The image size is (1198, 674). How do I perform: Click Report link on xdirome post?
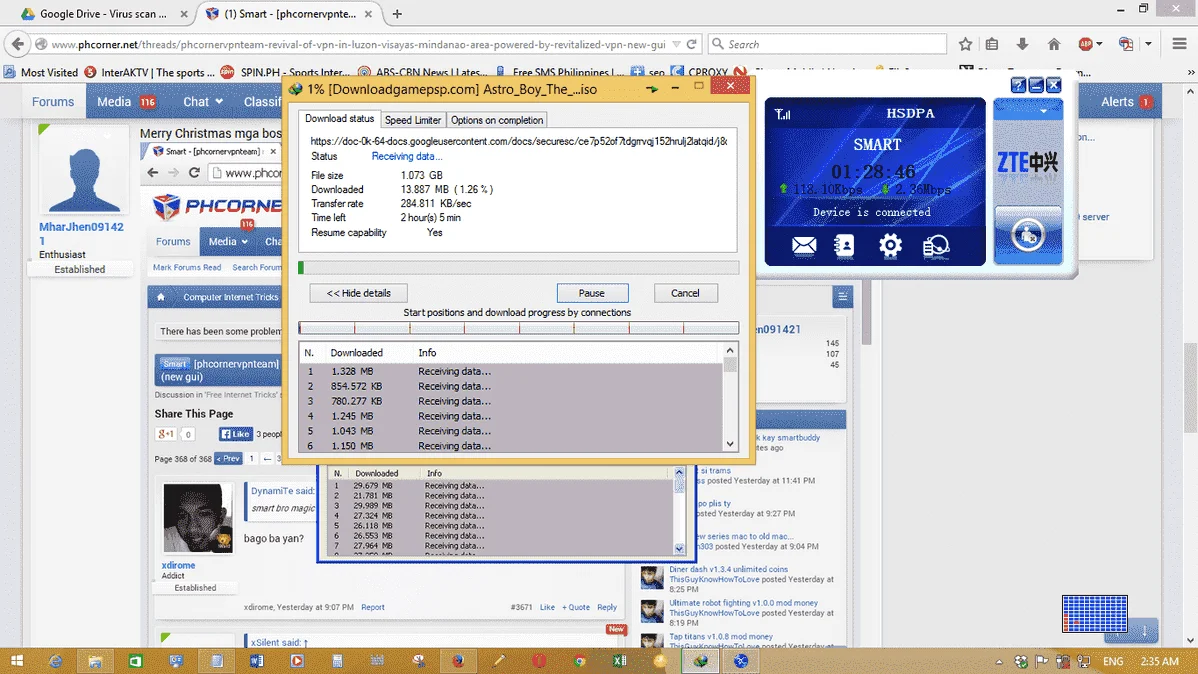[373, 608]
